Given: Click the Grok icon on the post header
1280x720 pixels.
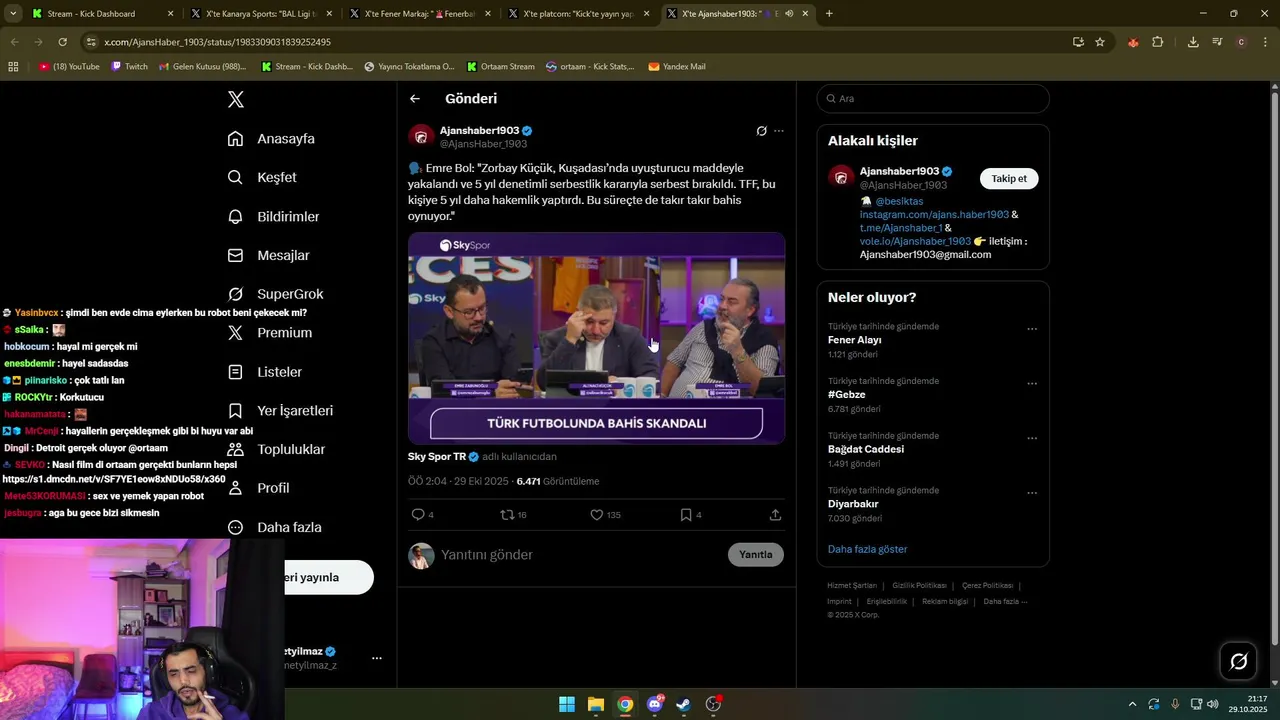Looking at the screenshot, I should 761,131.
